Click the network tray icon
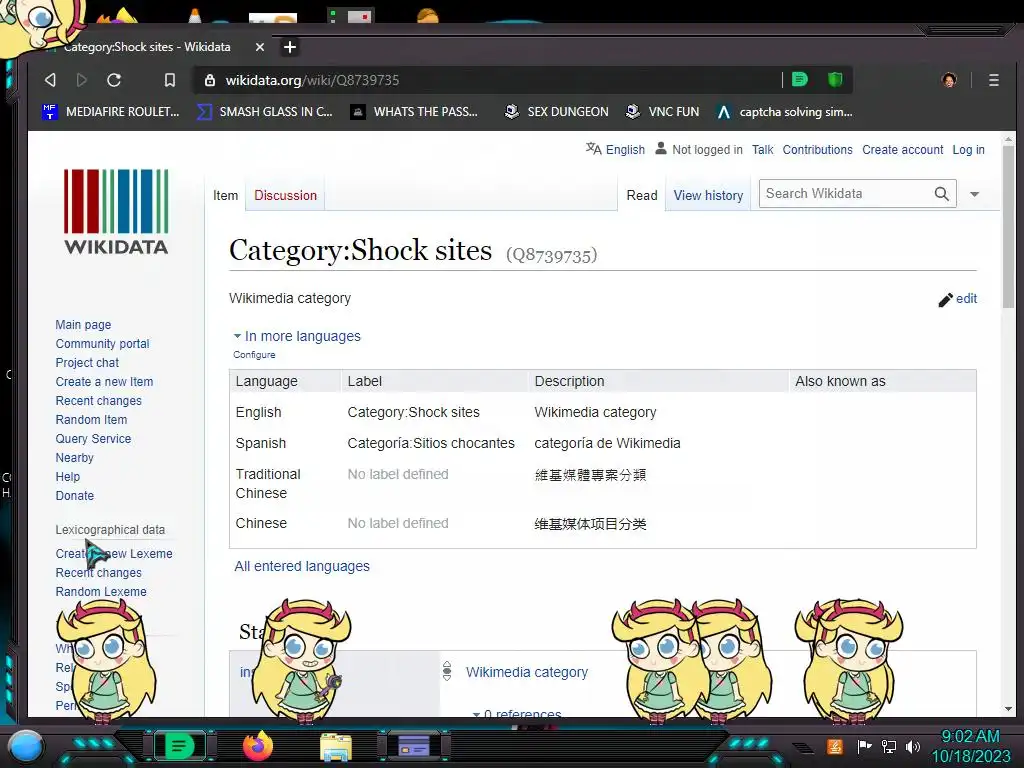This screenshot has width=1024, height=768. point(888,746)
